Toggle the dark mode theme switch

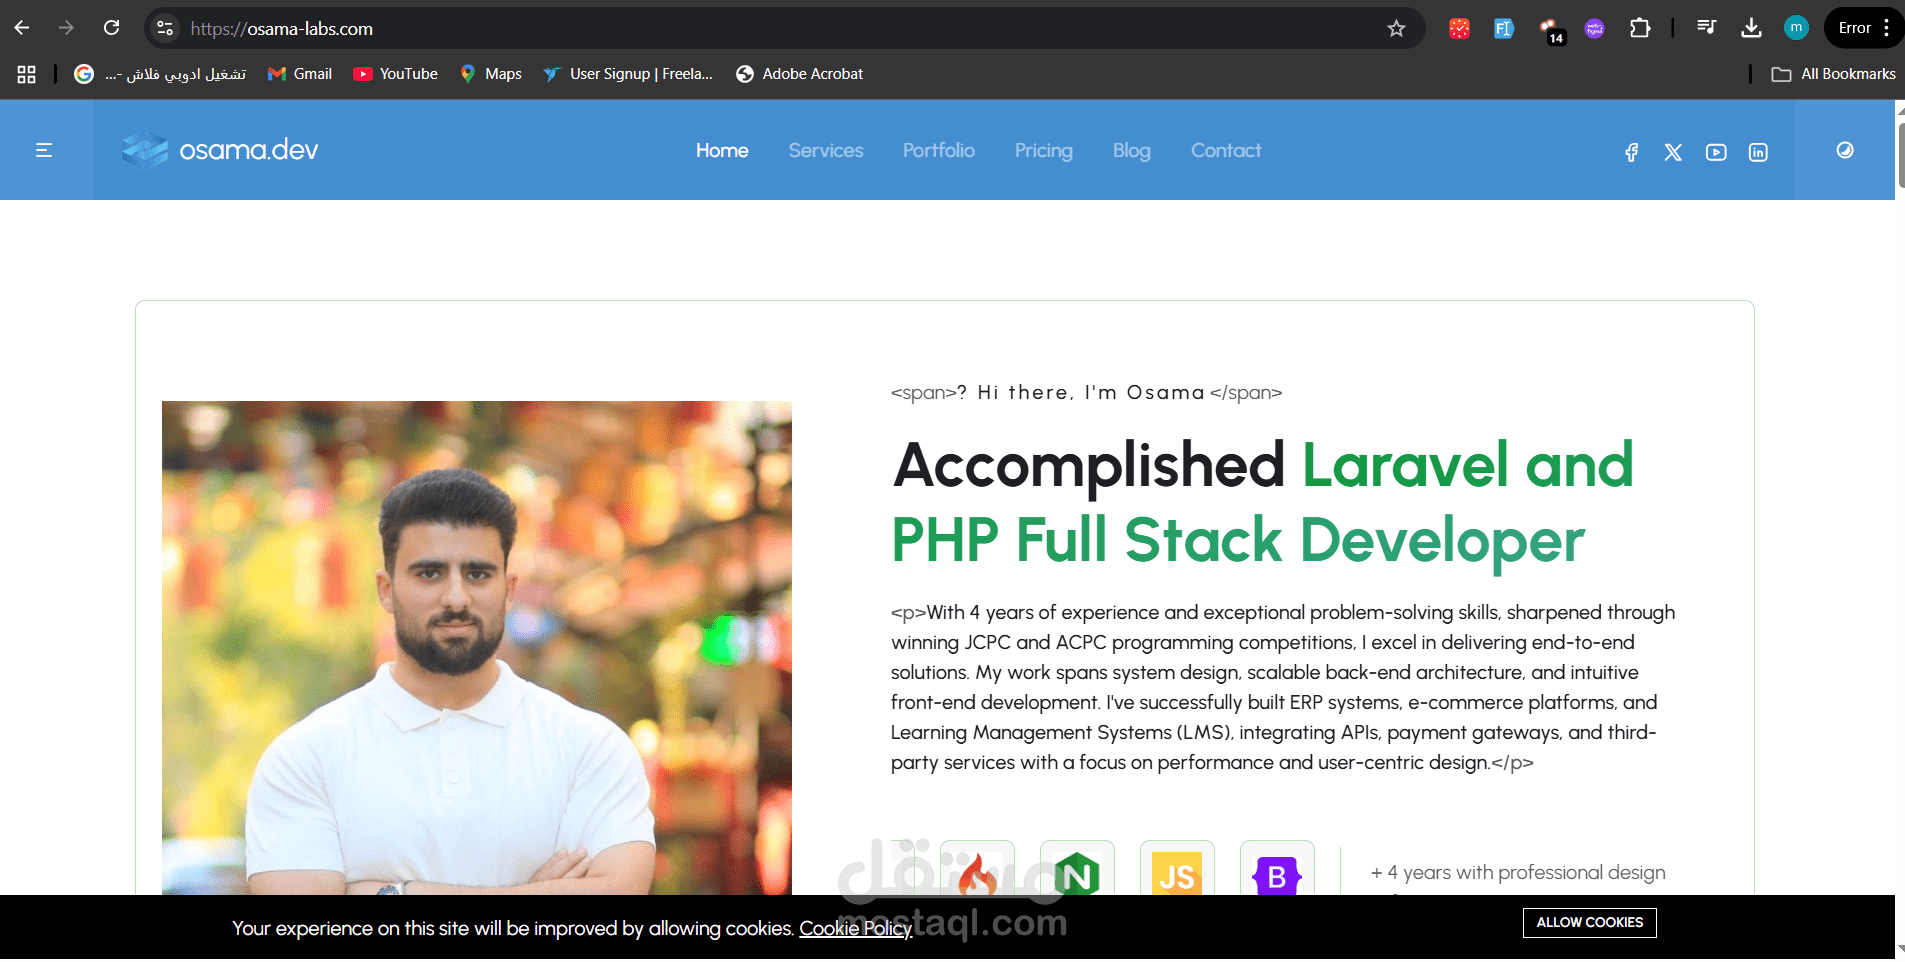(1845, 150)
